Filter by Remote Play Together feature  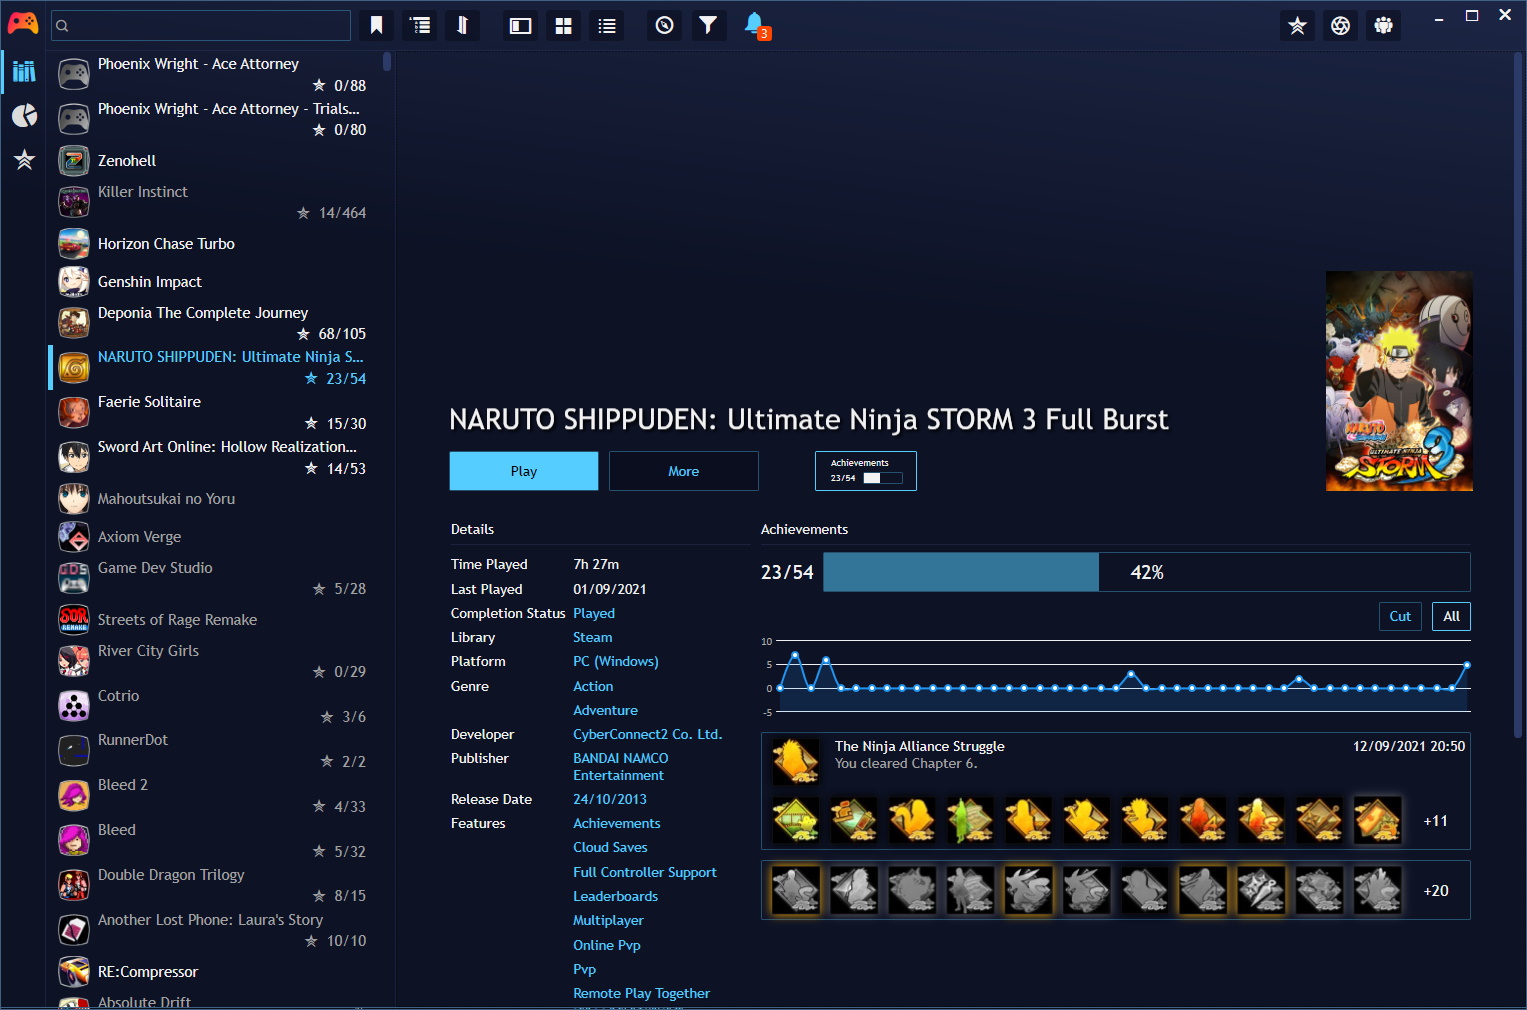pos(641,993)
